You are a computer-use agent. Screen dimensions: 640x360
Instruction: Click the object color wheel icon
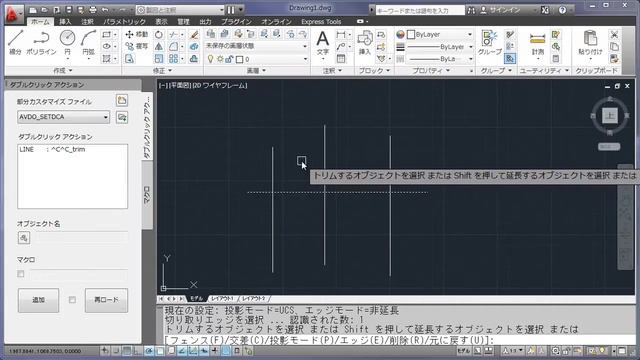400,35
